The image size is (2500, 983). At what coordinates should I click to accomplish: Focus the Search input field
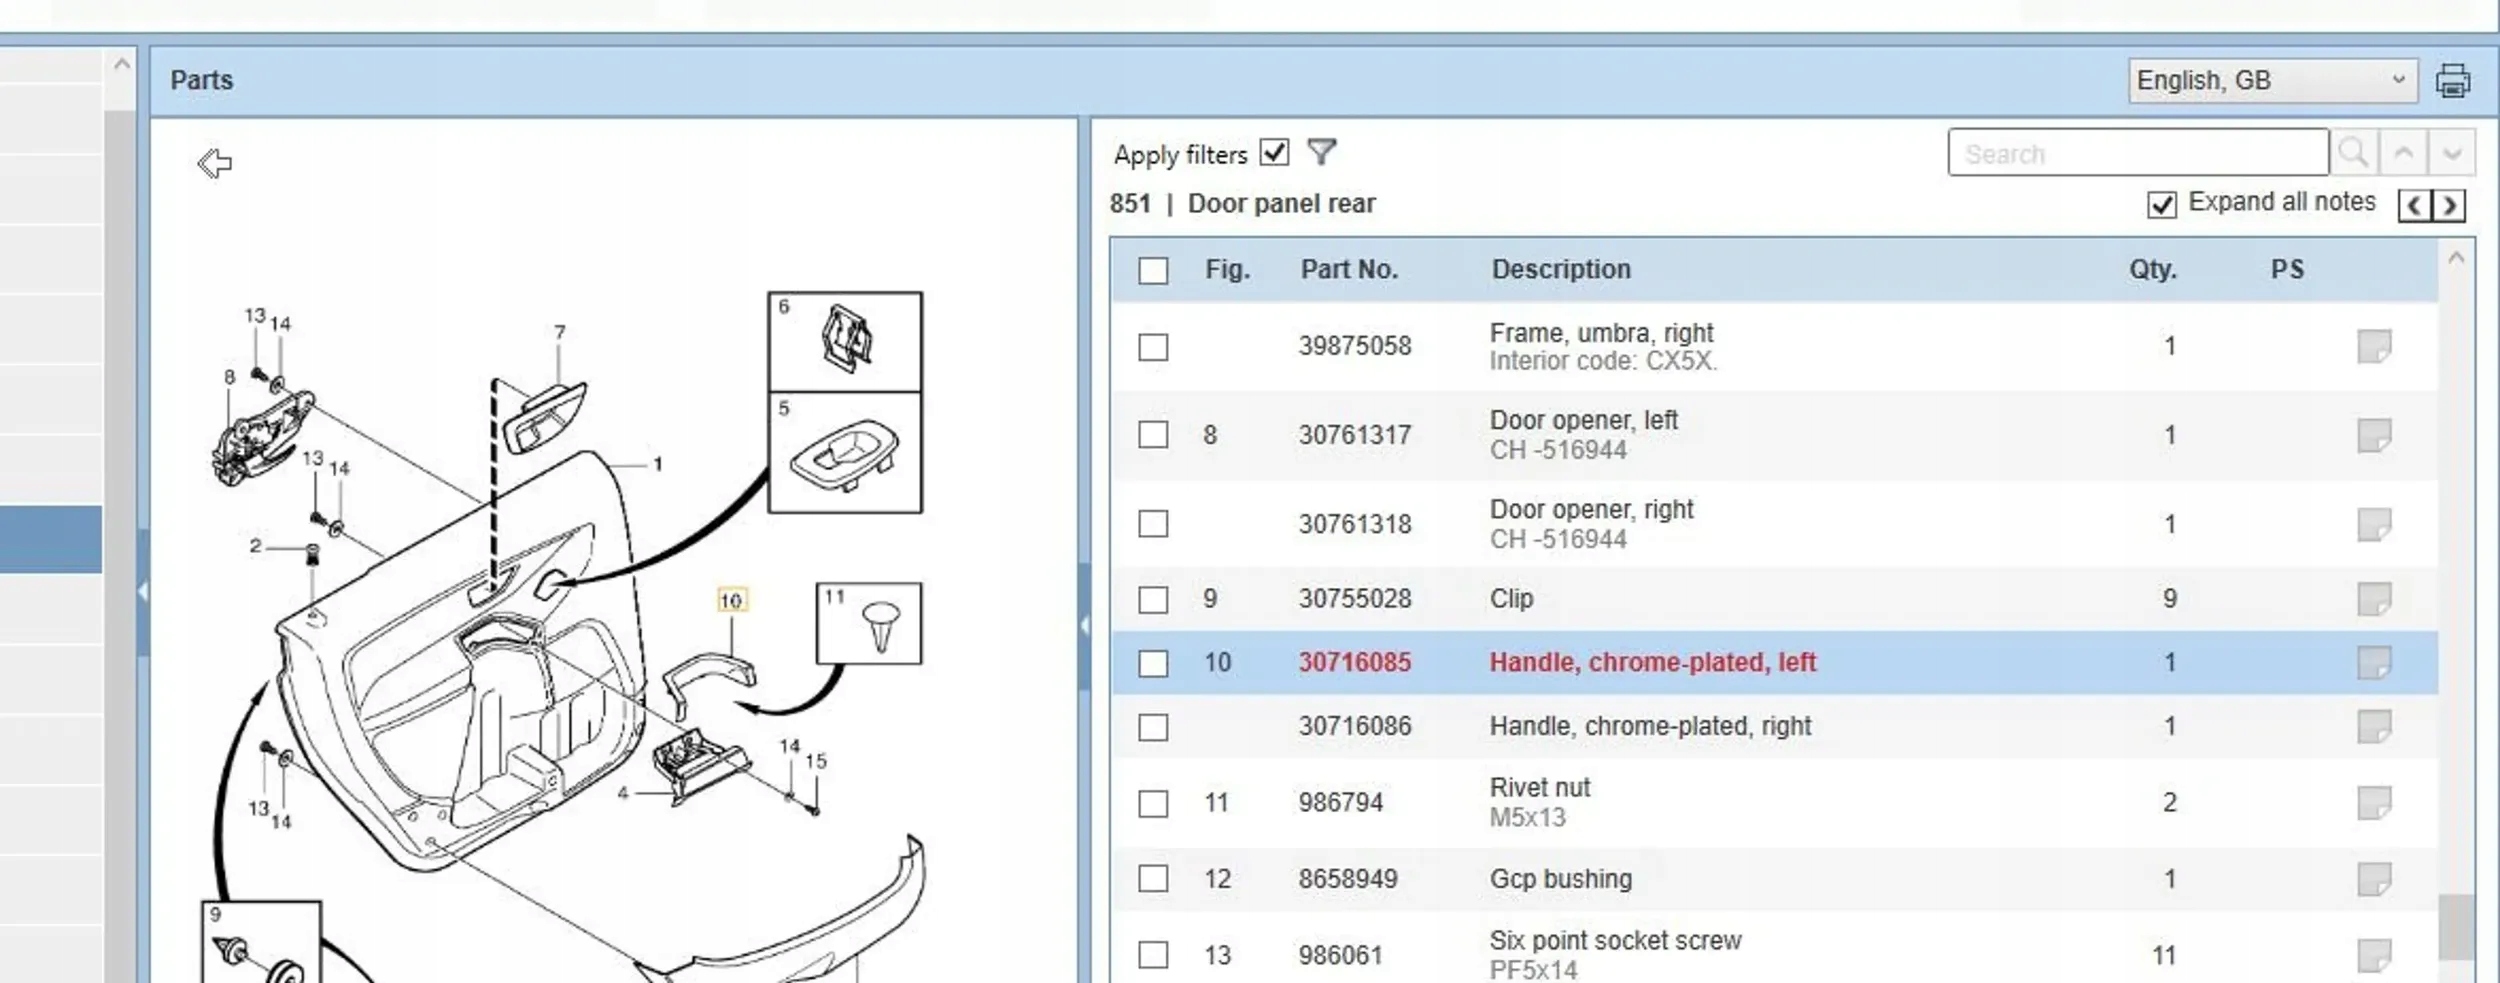[2138, 153]
